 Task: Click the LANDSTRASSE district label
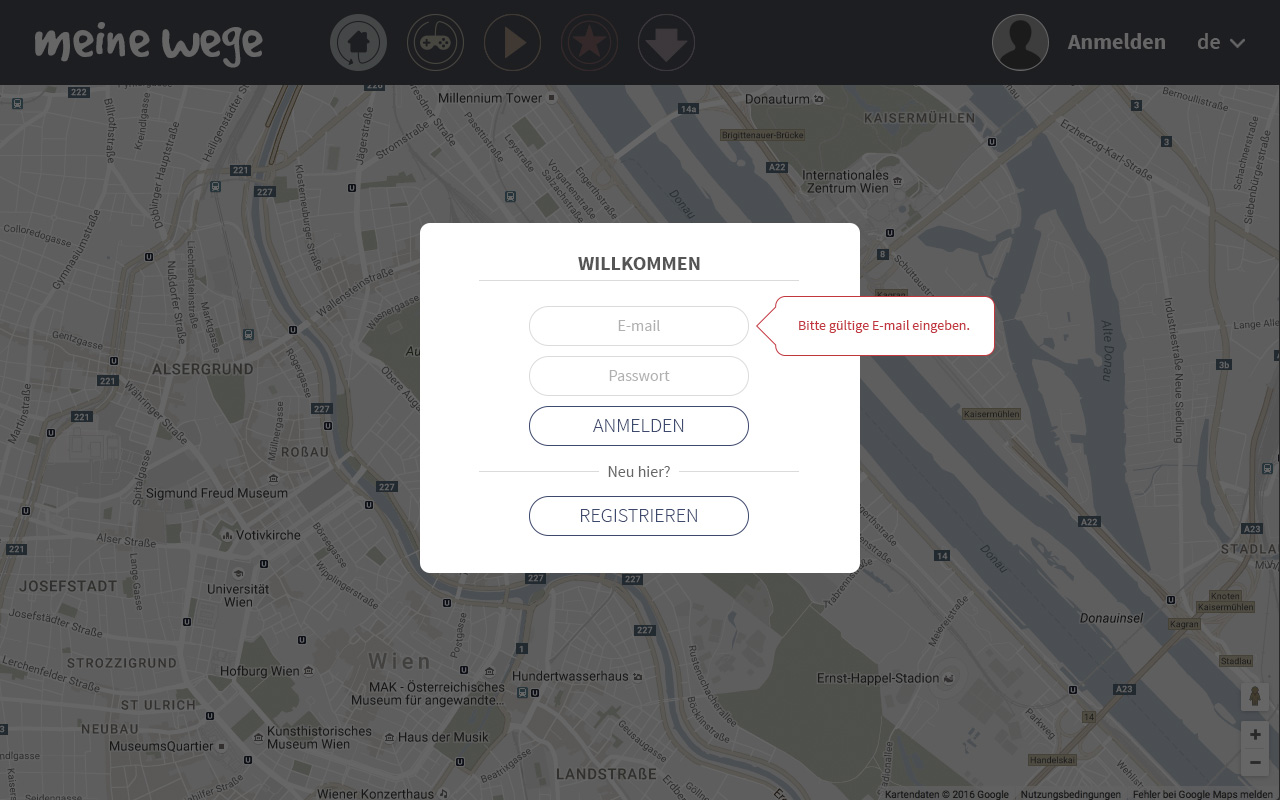coord(606,774)
